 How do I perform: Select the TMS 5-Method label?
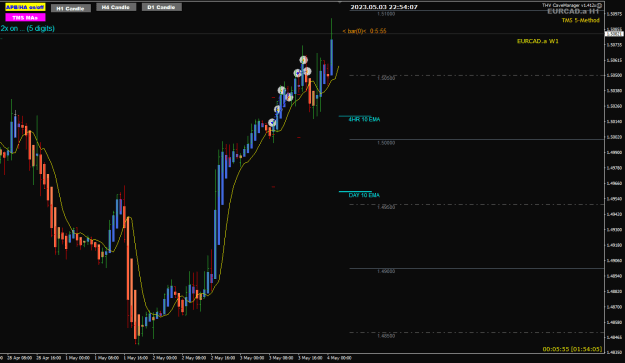coord(580,20)
